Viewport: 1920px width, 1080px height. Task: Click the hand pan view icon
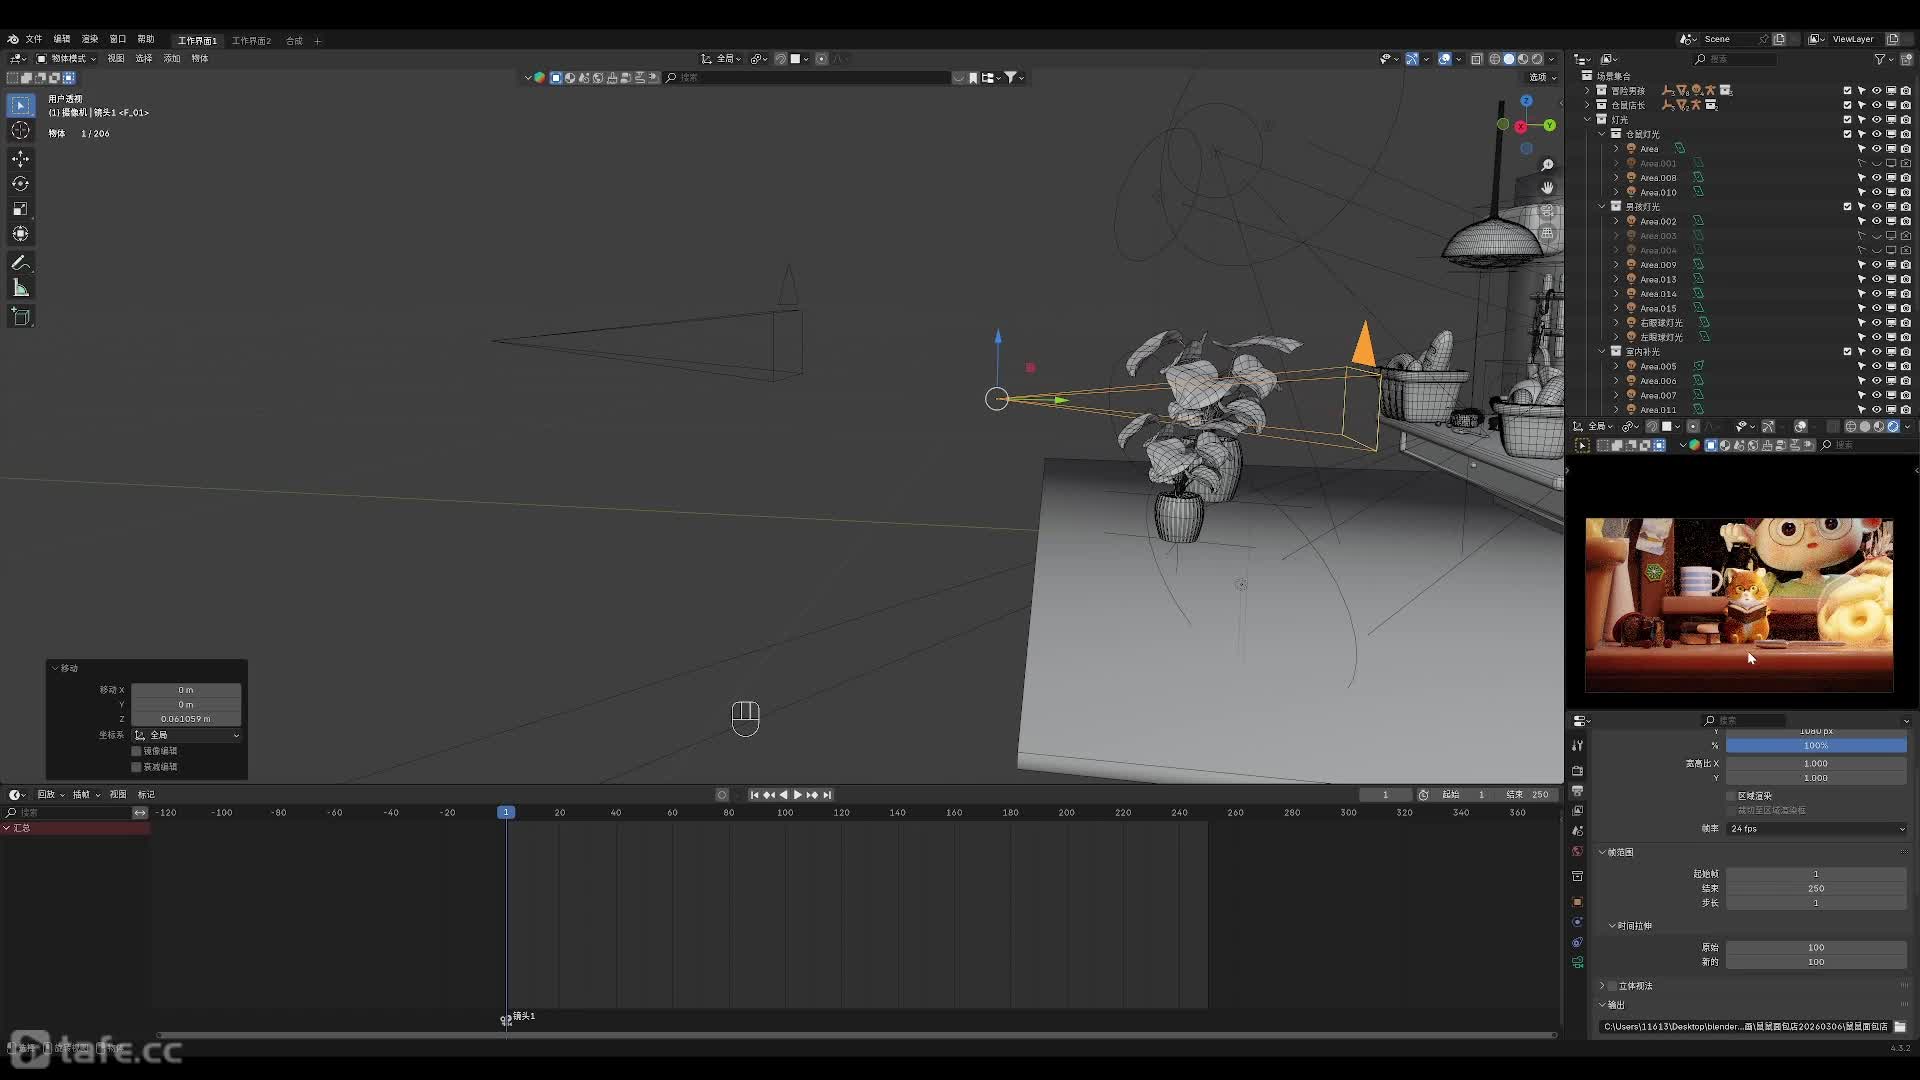pyautogui.click(x=1547, y=188)
